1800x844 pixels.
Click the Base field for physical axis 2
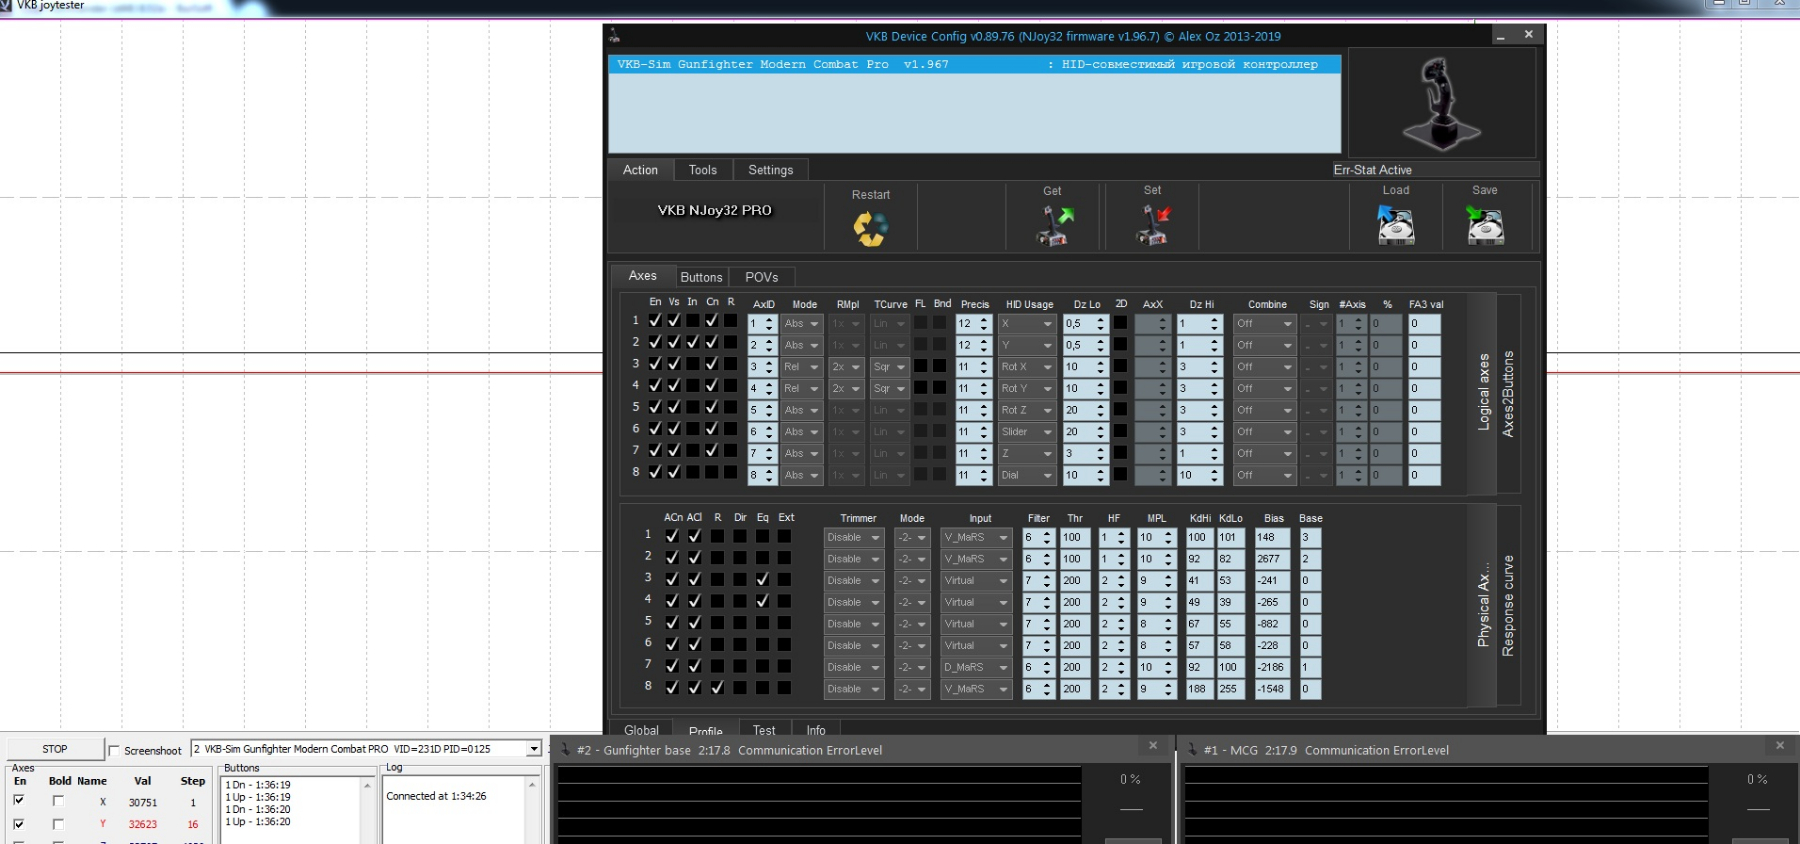click(x=1310, y=559)
